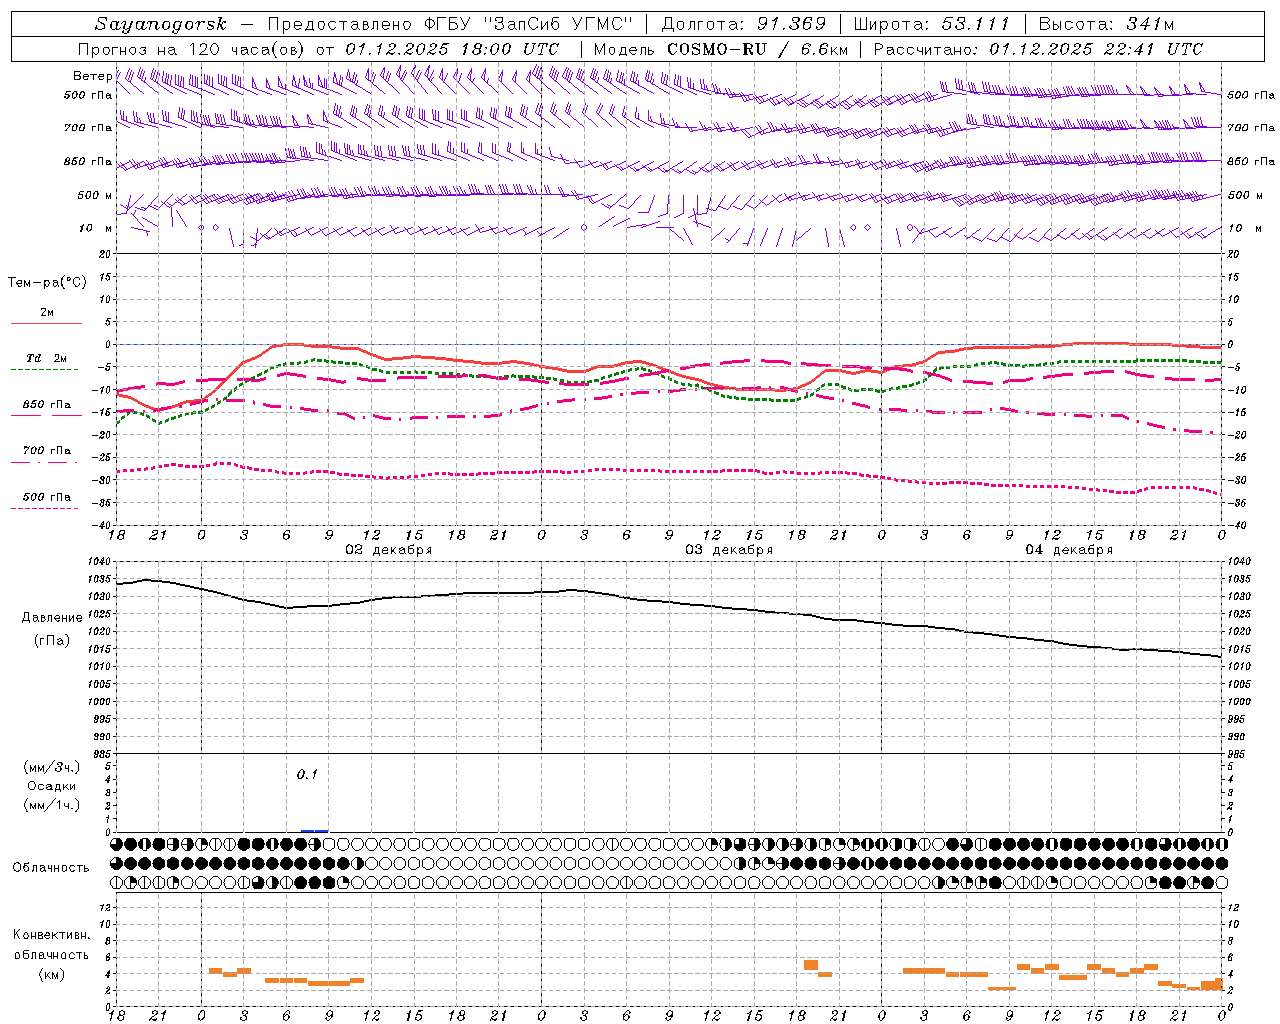Viewport: 1280px width, 1024px height.
Task: Click the '03 декабря' date label under temperature chart
Action: pos(729,550)
